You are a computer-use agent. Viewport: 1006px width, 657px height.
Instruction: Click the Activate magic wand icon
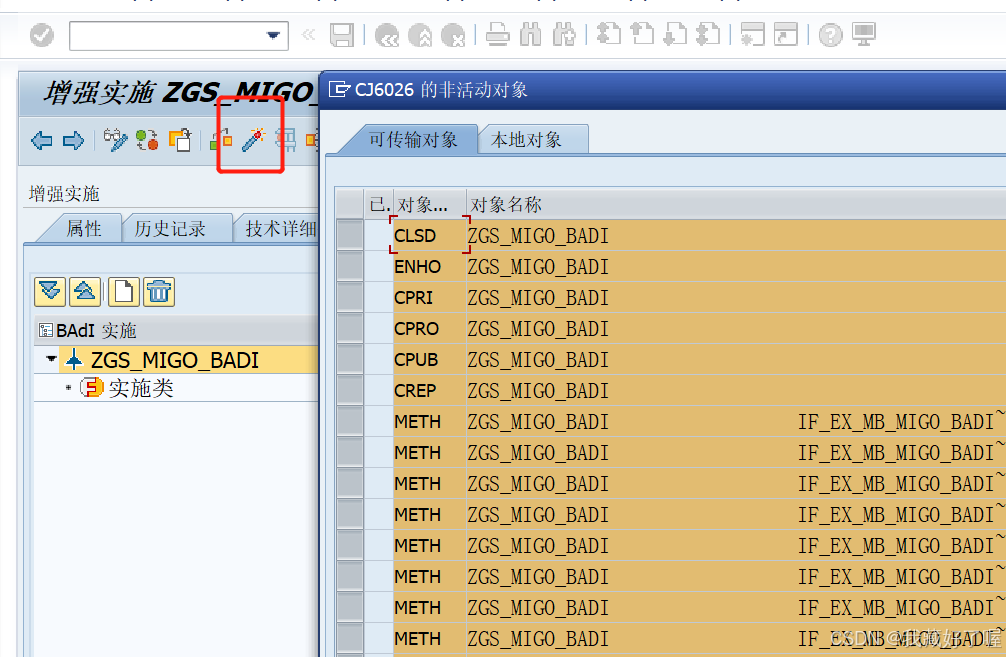tap(253, 139)
